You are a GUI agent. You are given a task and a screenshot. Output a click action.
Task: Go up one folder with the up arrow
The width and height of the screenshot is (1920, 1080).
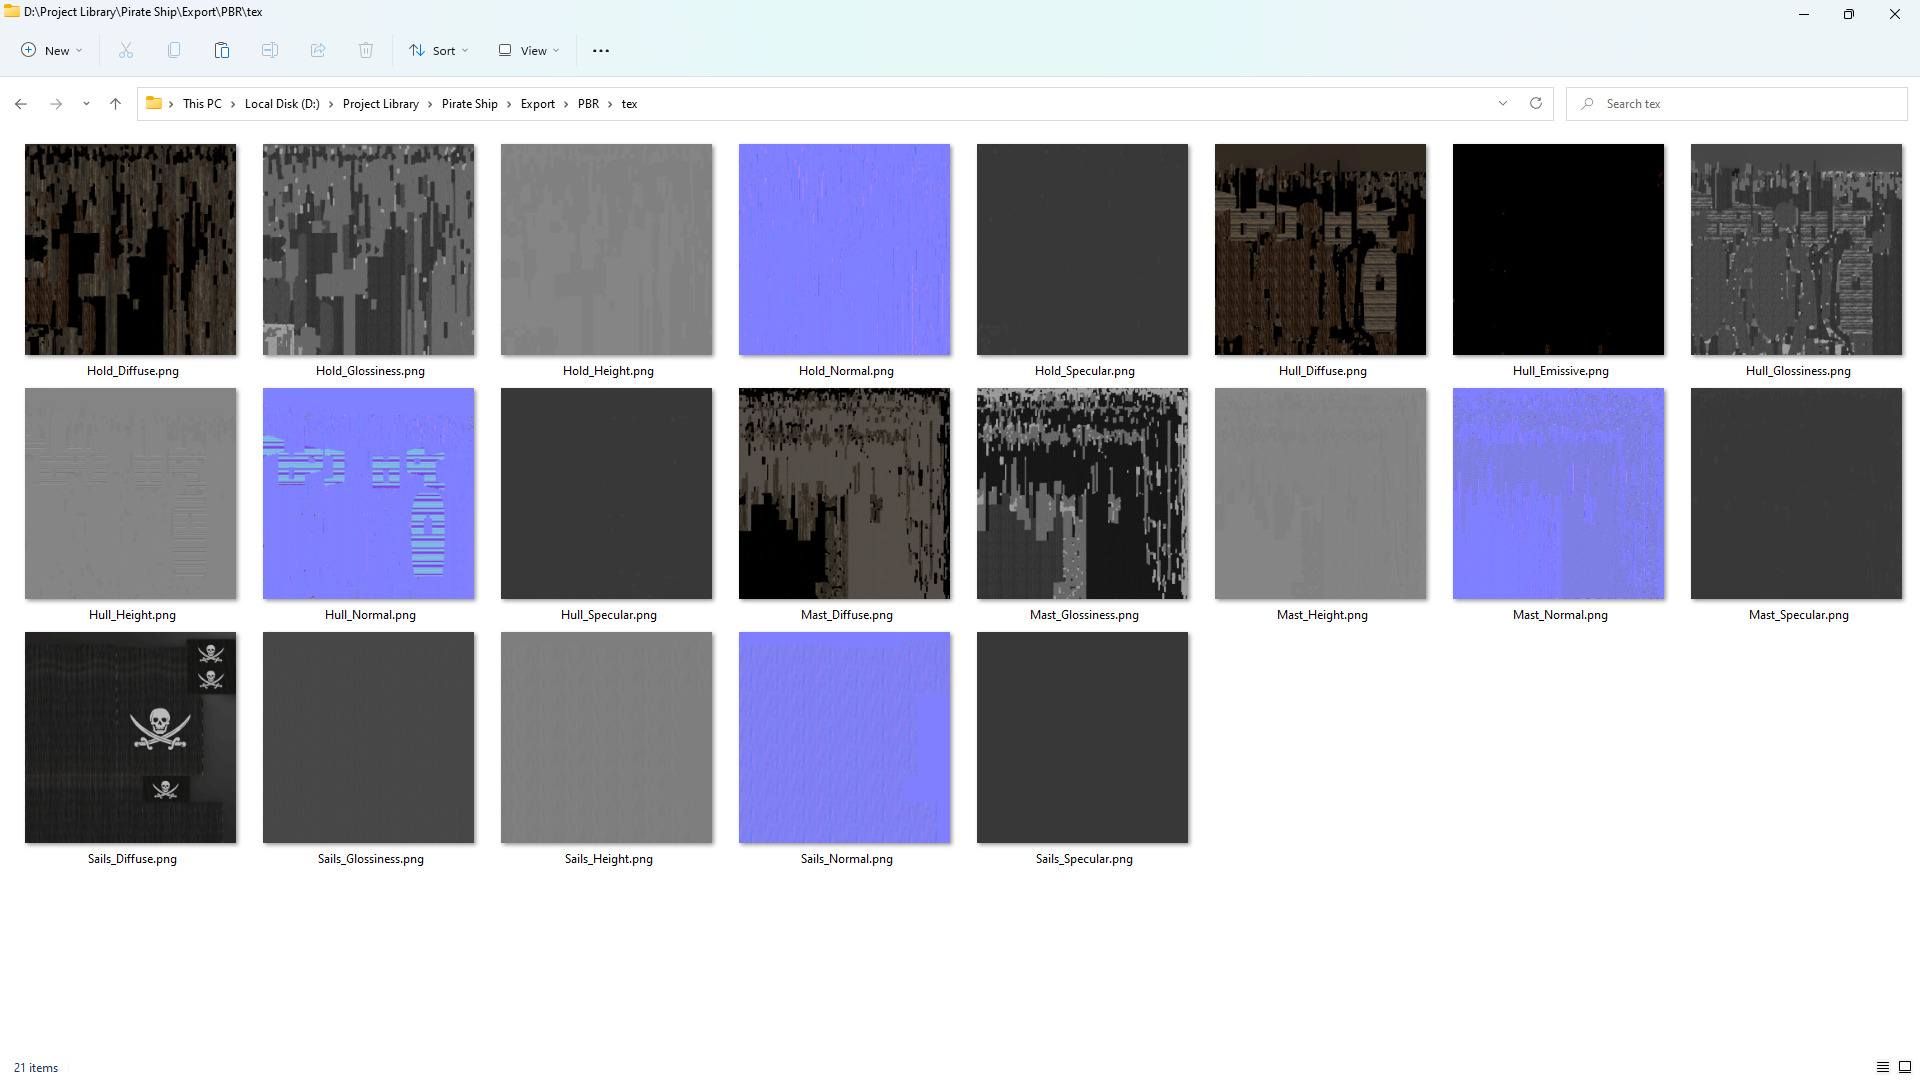pyautogui.click(x=115, y=104)
